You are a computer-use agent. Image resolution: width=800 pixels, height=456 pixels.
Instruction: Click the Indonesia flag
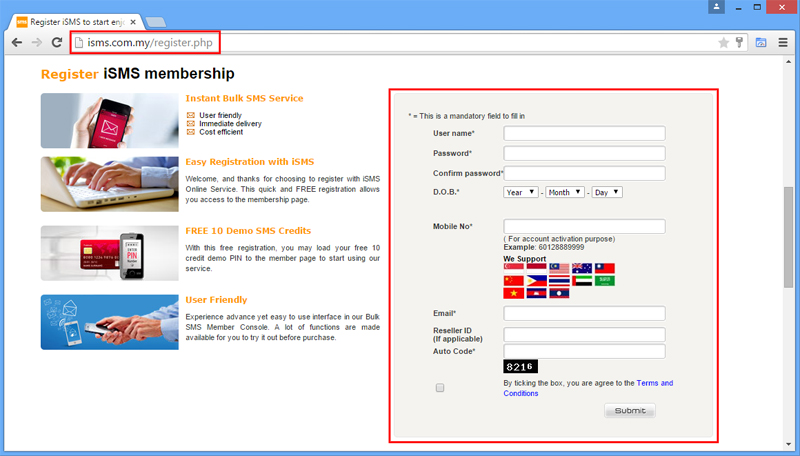(536, 268)
